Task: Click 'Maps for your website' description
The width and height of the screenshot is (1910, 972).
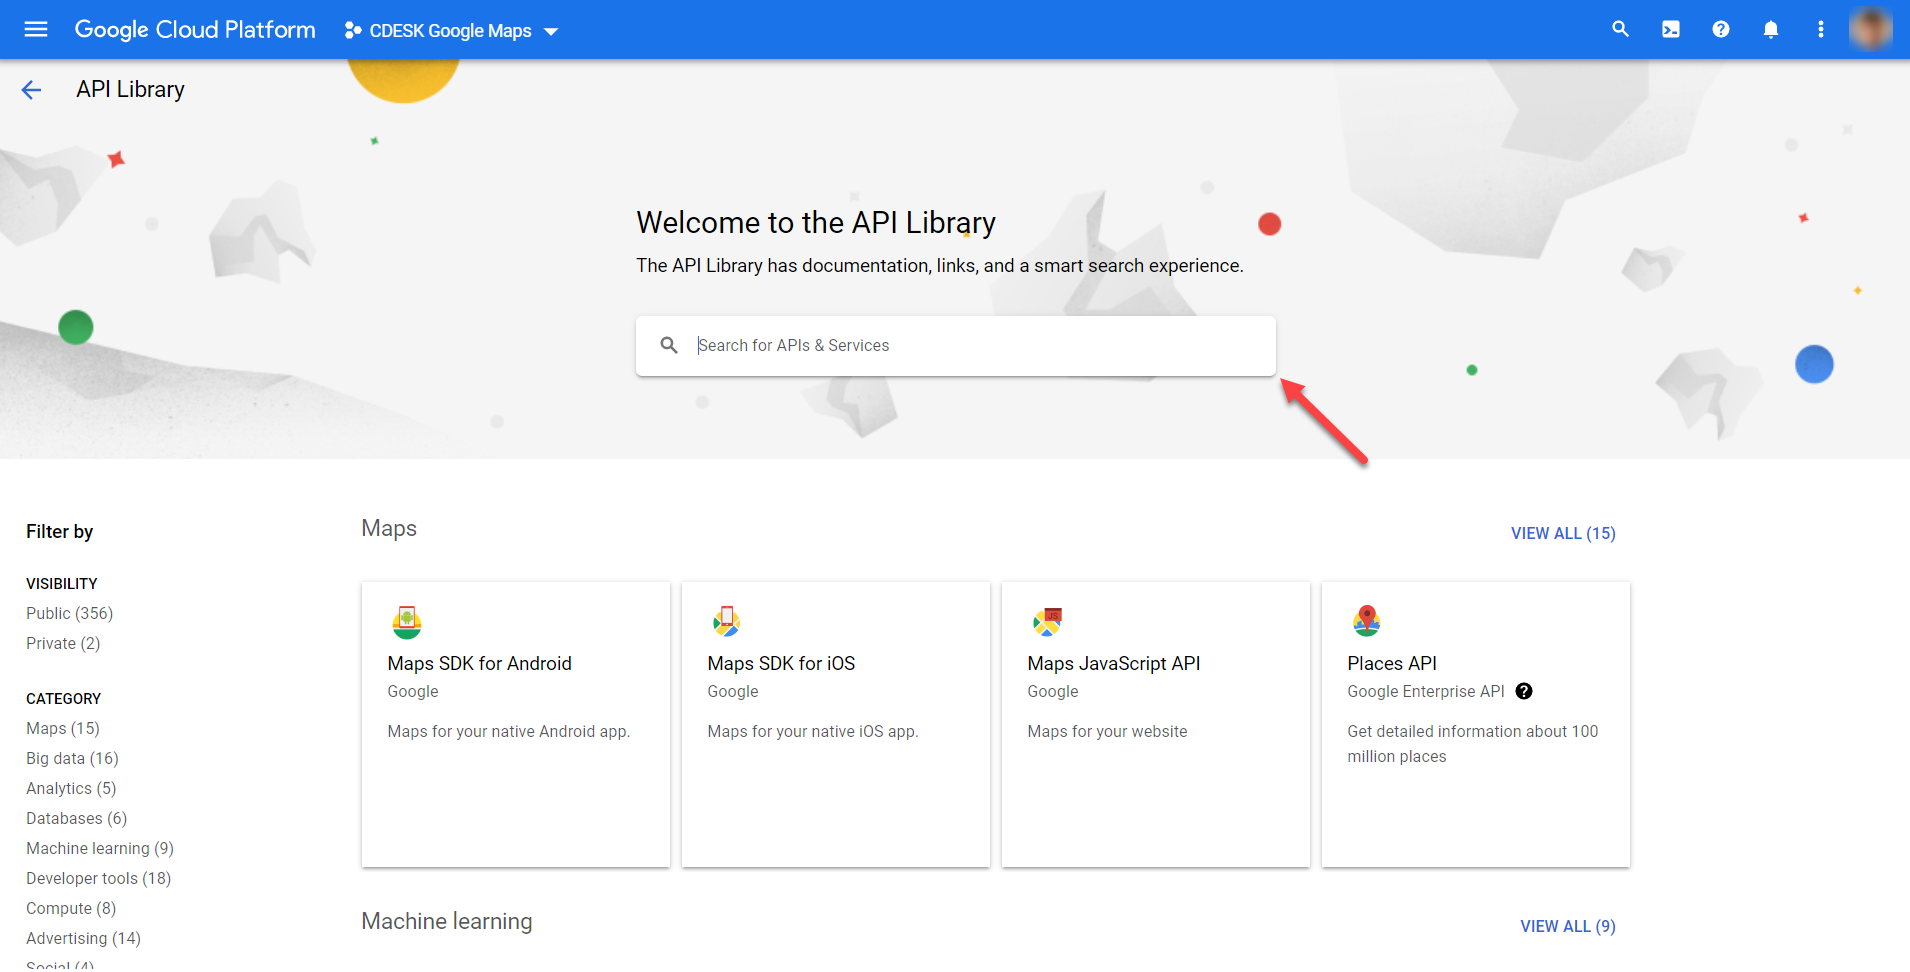Action: [1108, 731]
